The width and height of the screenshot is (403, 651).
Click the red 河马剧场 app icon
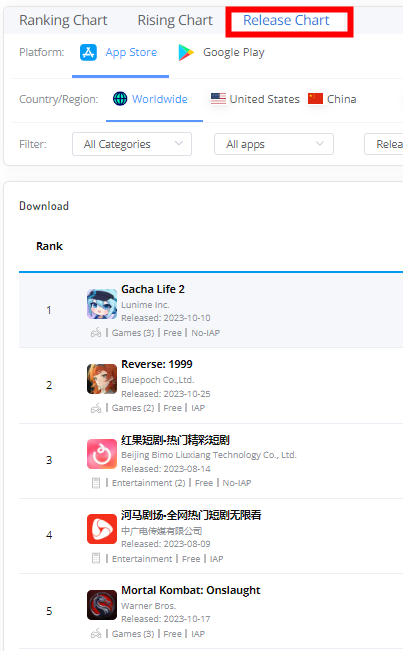click(x=102, y=529)
